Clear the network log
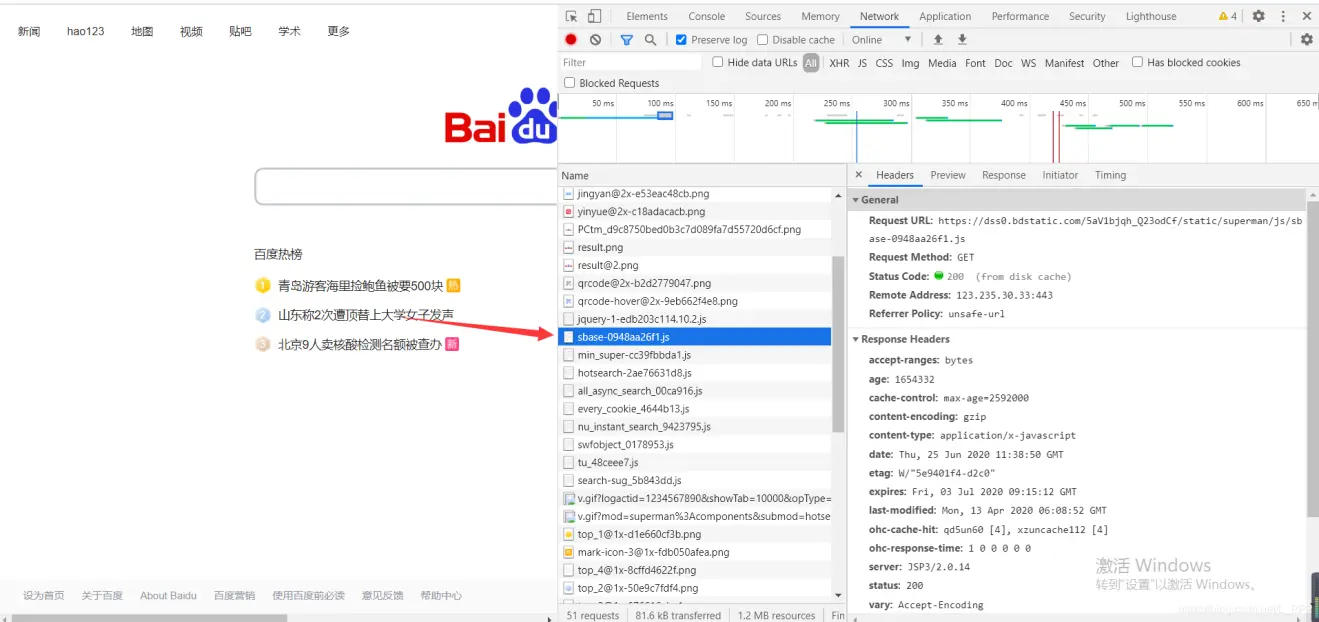The height and width of the screenshot is (622, 1319). pyautogui.click(x=595, y=40)
